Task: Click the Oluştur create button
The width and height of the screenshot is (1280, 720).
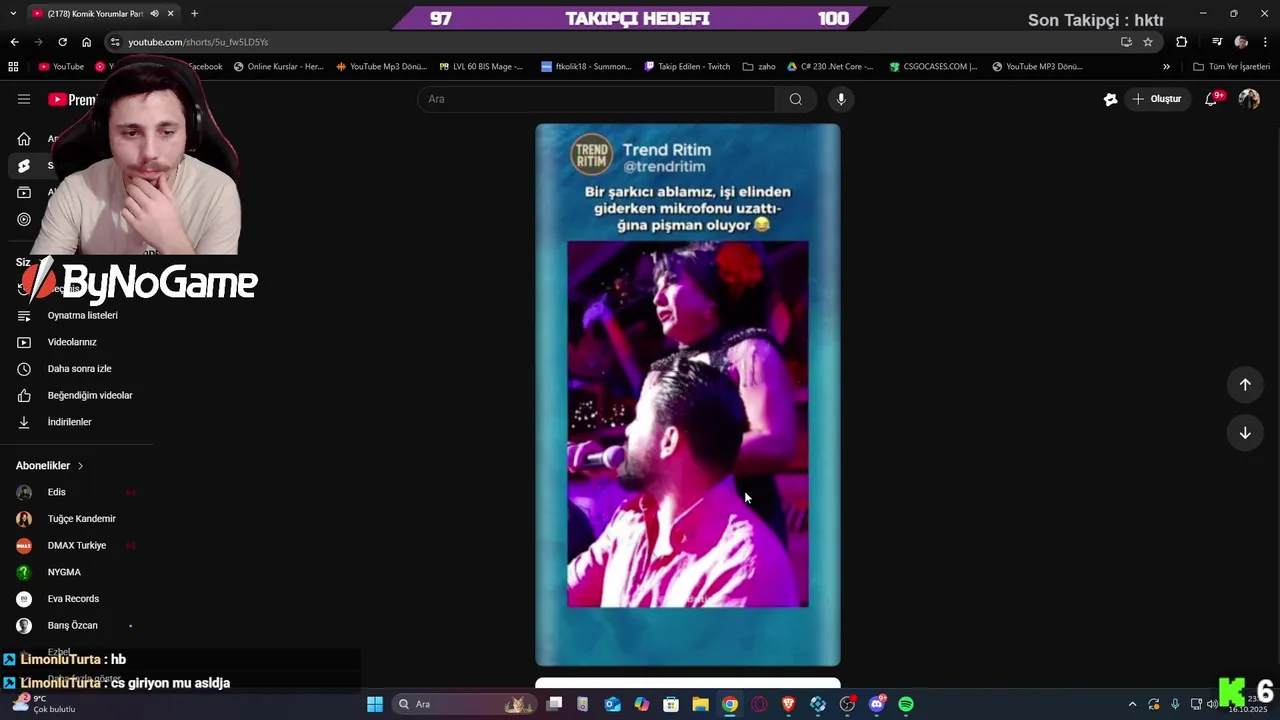Action: pyautogui.click(x=1157, y=99)
